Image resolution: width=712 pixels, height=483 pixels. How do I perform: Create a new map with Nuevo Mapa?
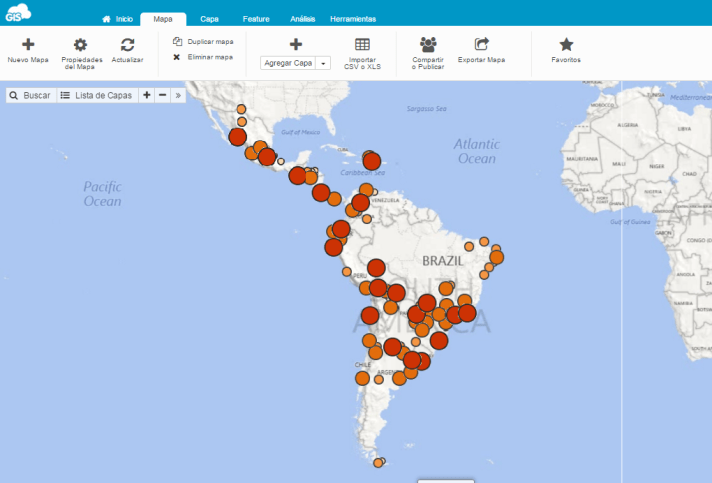click(28, 50)
